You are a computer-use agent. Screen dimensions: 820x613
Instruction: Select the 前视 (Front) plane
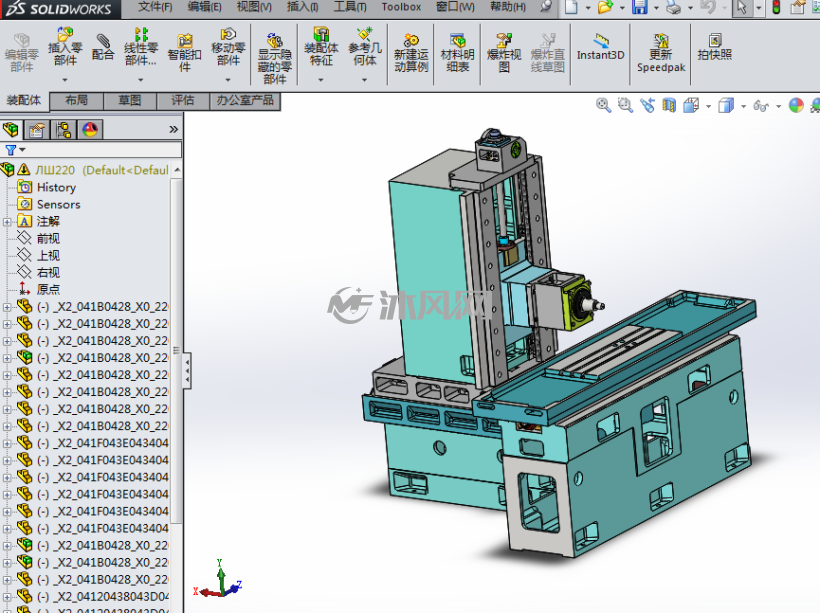point(48,239)
